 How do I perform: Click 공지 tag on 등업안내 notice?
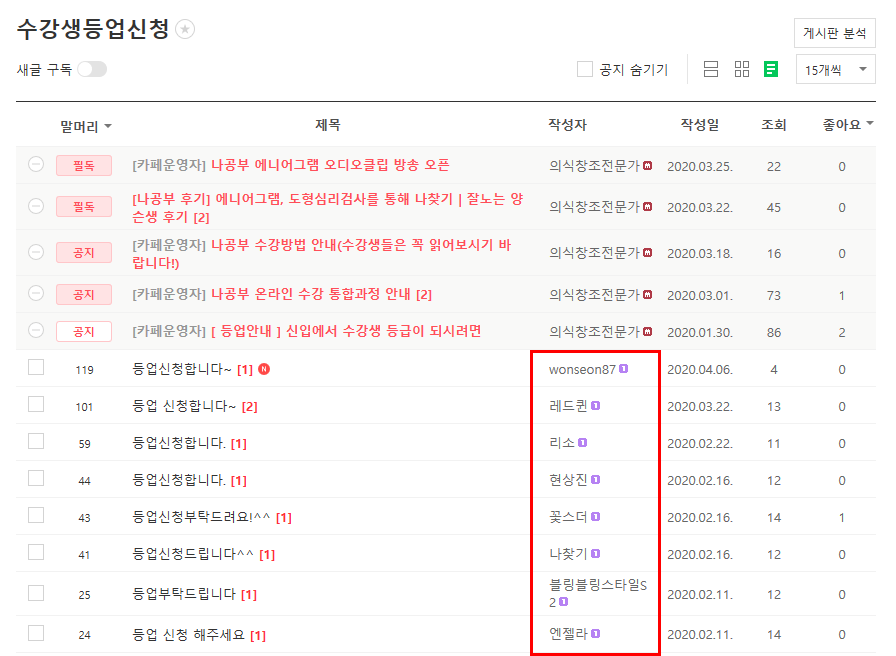tap(84, 331)
